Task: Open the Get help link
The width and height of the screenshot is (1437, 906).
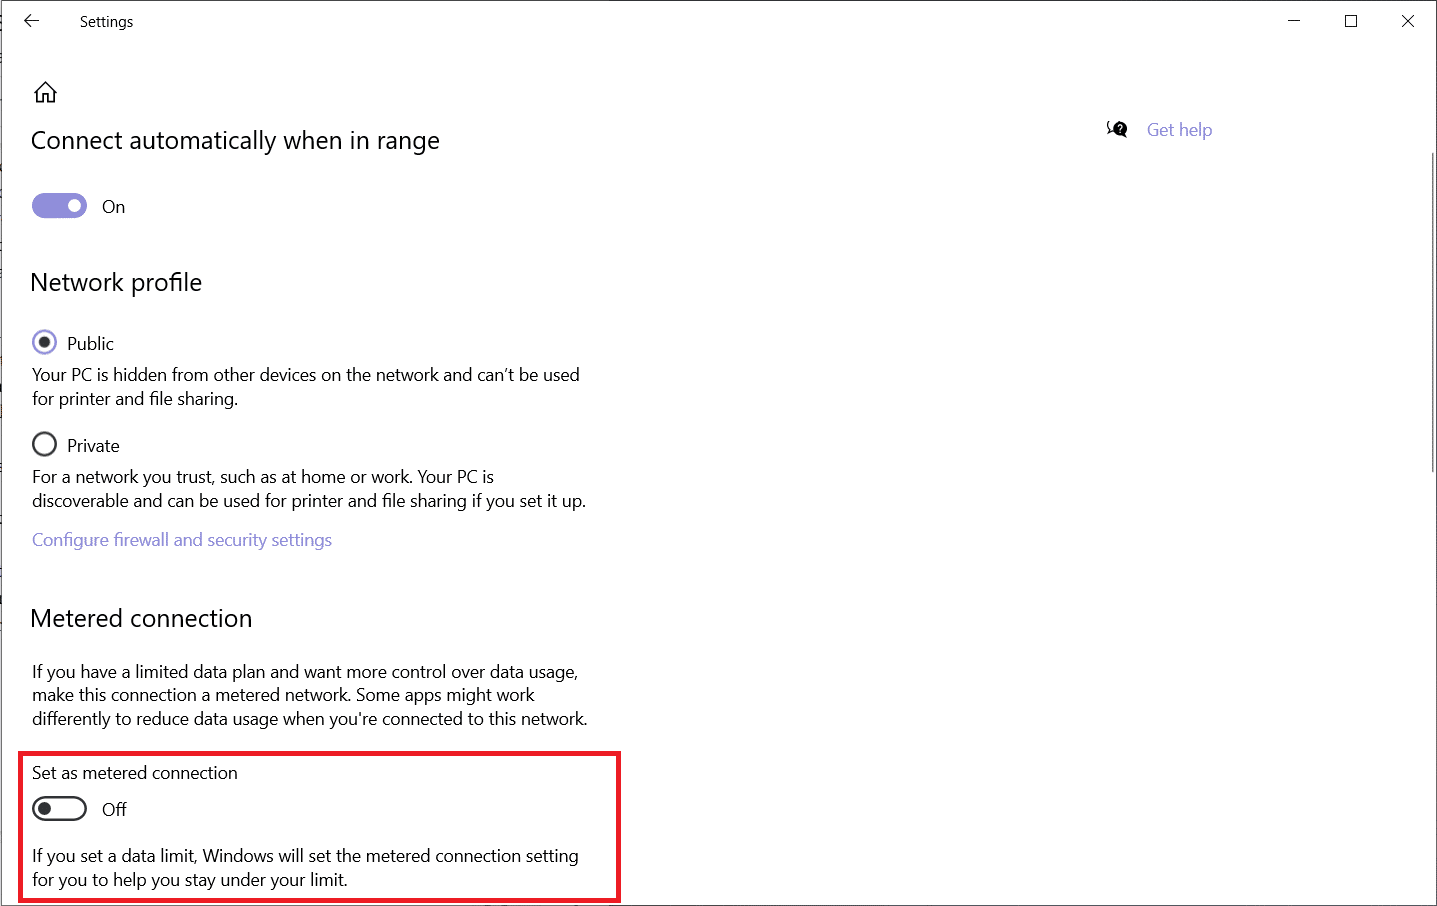Action: pyautogui.click(x=1179, y=129)
